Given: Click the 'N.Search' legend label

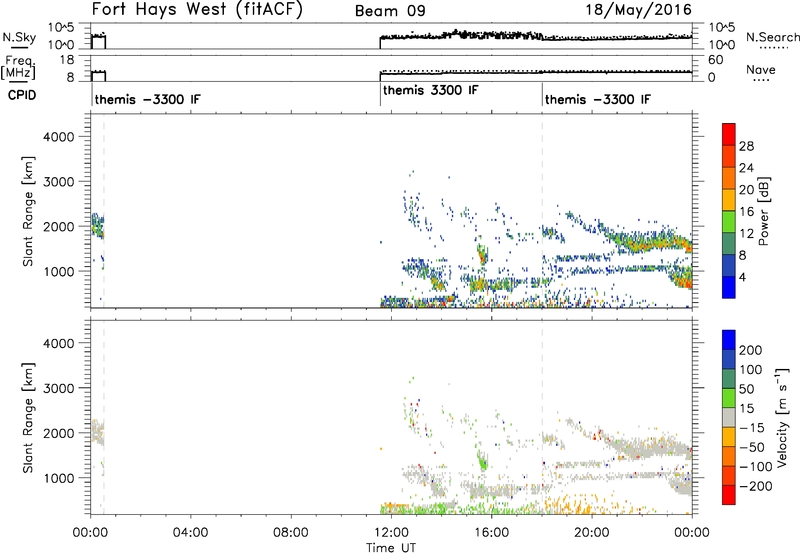Looking at the screenshot, I should click(x=772, y=37).
